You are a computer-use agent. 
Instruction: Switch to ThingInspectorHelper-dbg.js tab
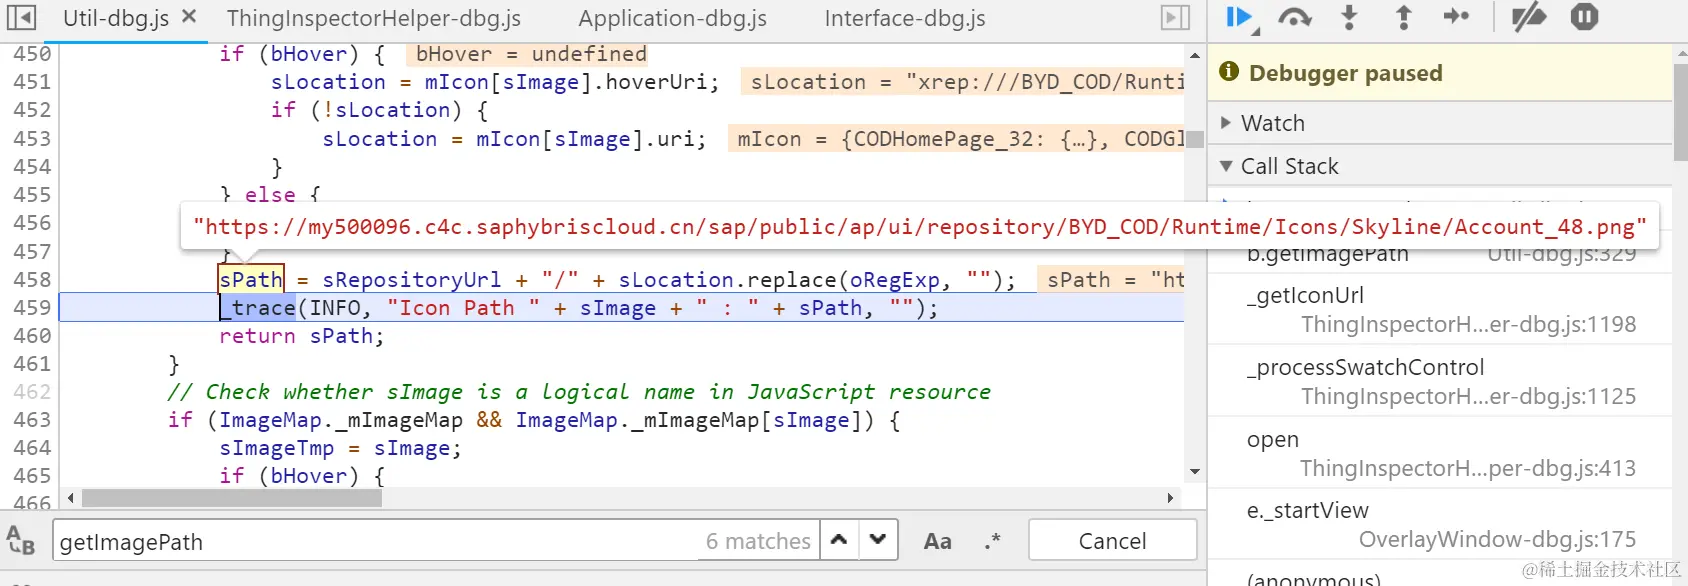374,18
